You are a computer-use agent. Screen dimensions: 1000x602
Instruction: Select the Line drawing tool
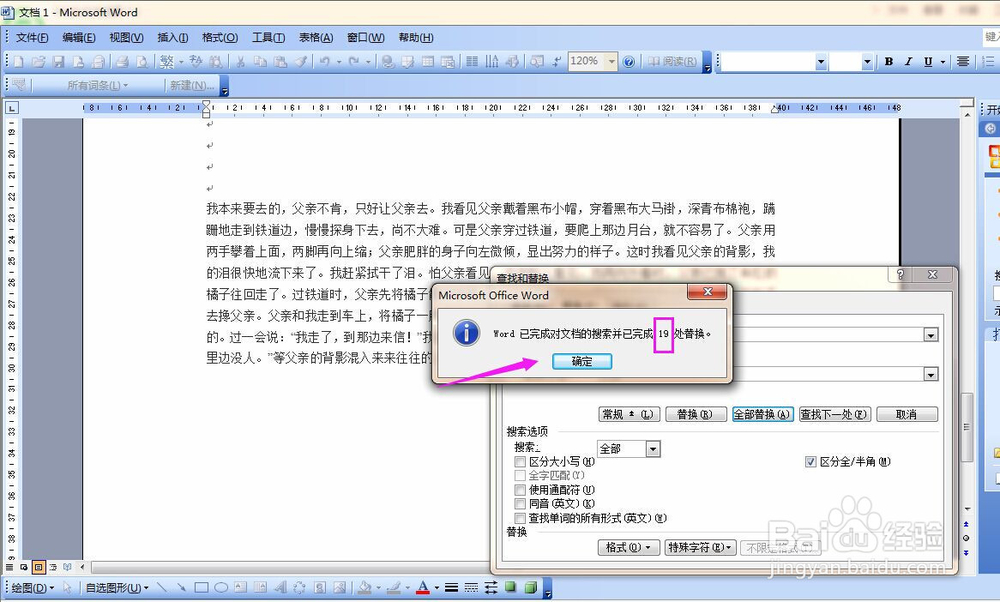coord(162,587)
